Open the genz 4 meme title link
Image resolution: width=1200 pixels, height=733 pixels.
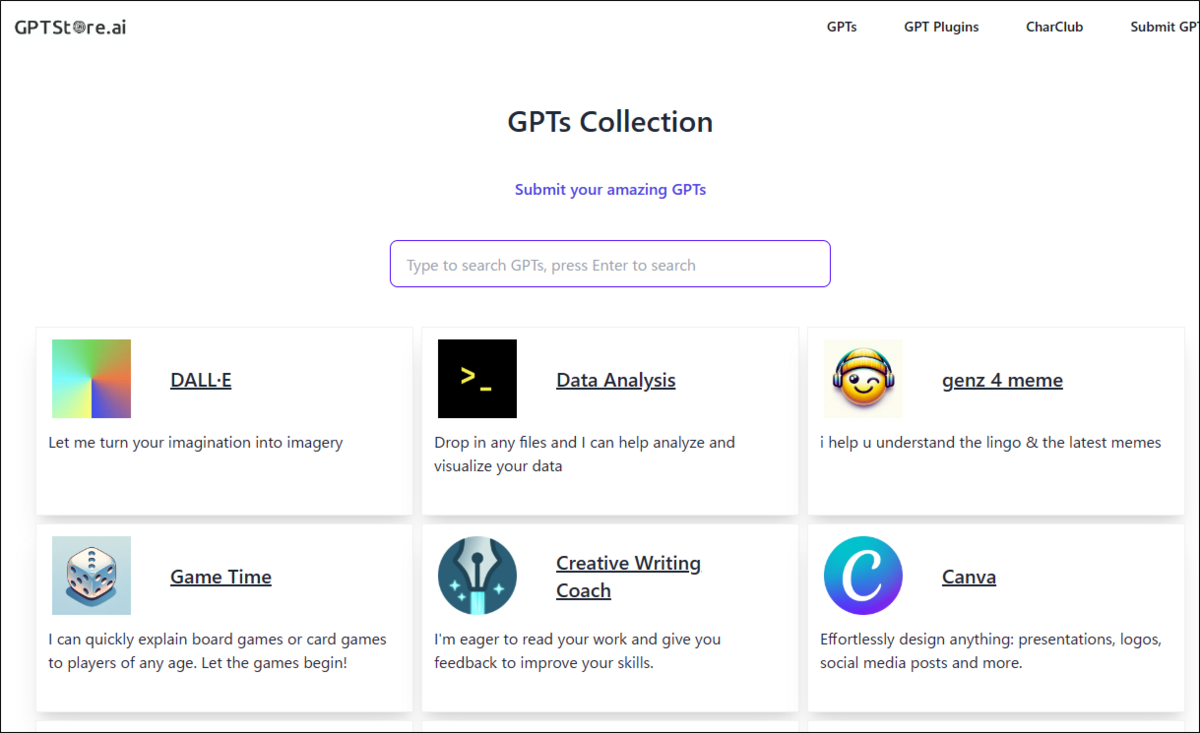[1002, 380]
